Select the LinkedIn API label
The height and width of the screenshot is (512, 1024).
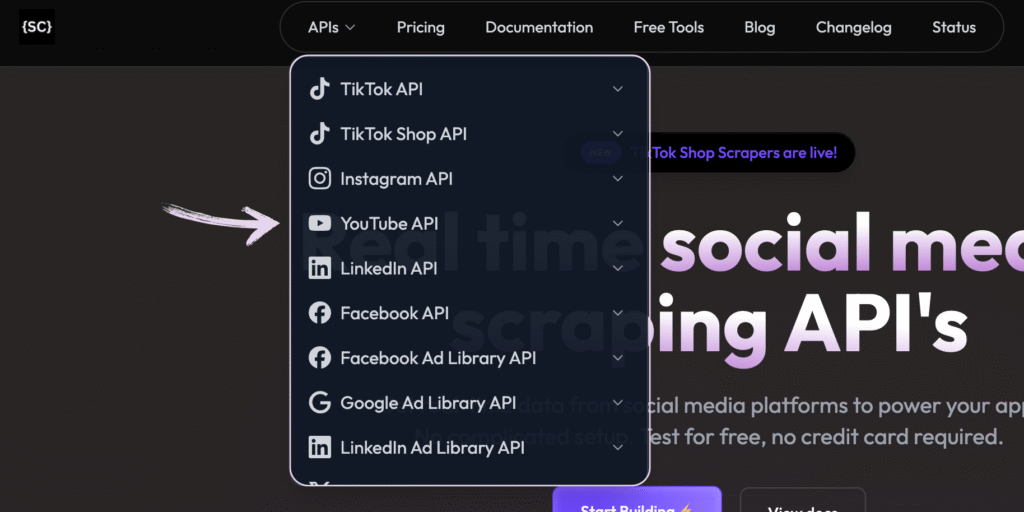389,268
